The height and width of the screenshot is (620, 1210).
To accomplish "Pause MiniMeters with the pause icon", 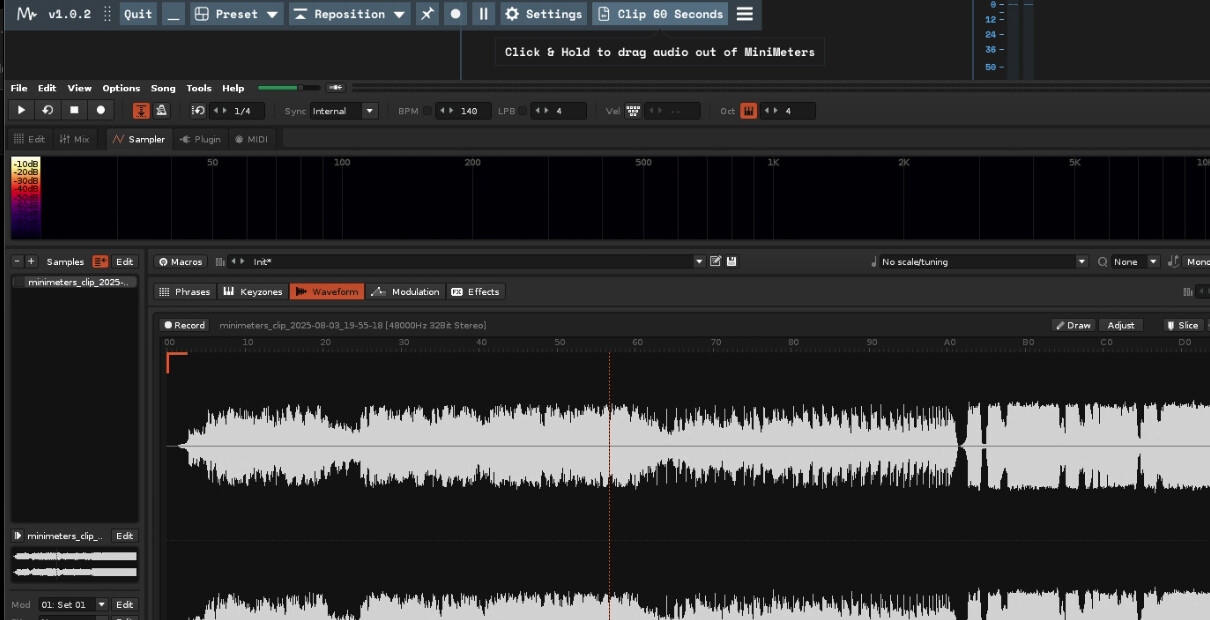I will pyautogui.click(x=483, y=14).
